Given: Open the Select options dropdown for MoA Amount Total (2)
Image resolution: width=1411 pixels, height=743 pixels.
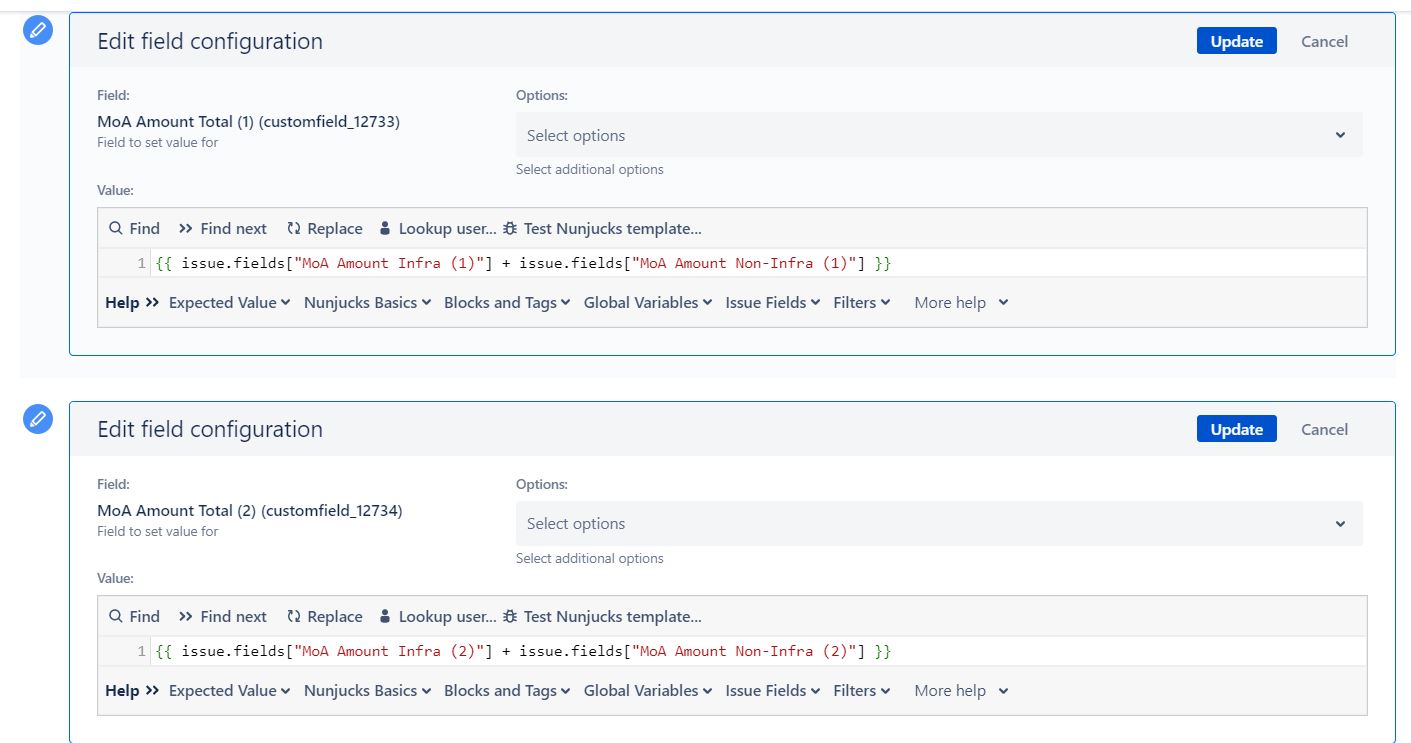Looking at the screenshot, I should point(939,523).
